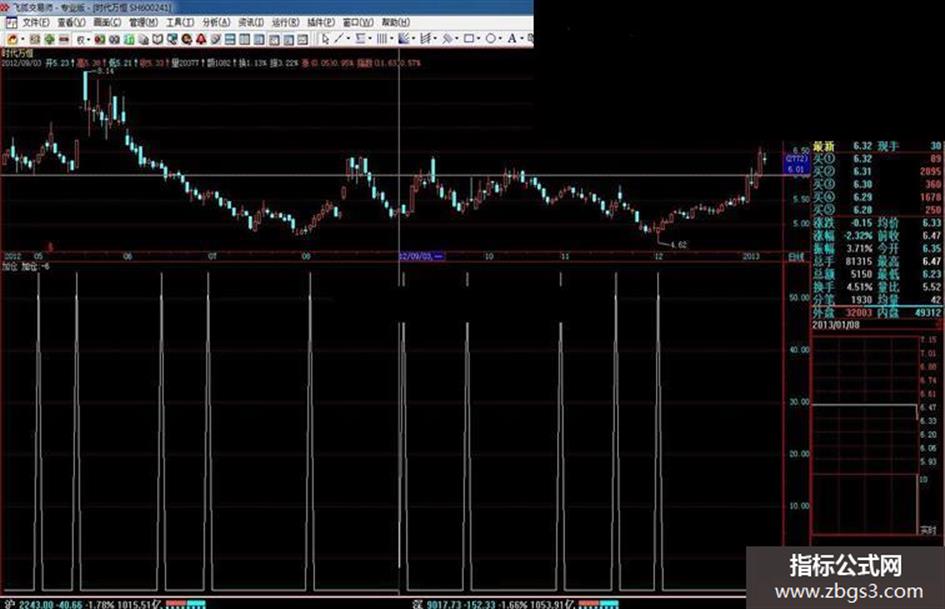Viewport: 945px width, 609px height.
Task: Click the first window layout icon after the eraser
Action: coord(229,39)
